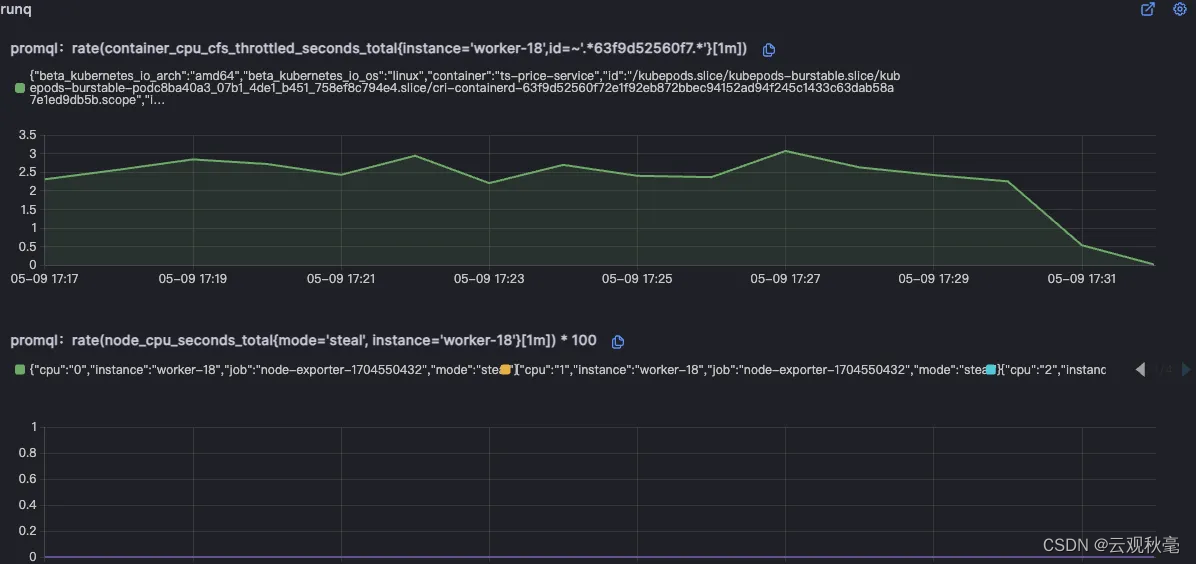The width and height of the screenshot is (1196, 564).
Task: Click the 05-09 17:25 axis label
Action: click(x=637, y=279)
